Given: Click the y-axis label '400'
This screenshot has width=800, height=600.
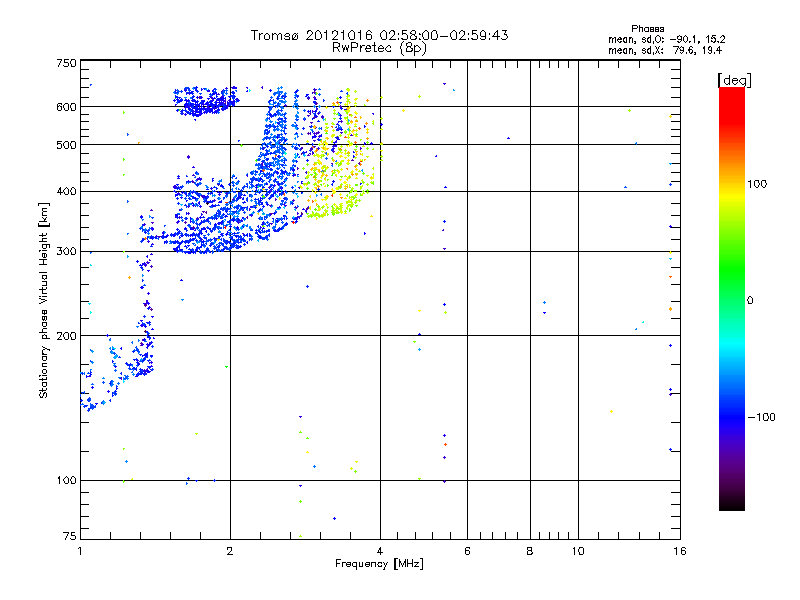Looking at the screenshot, I should pos(66,192).
